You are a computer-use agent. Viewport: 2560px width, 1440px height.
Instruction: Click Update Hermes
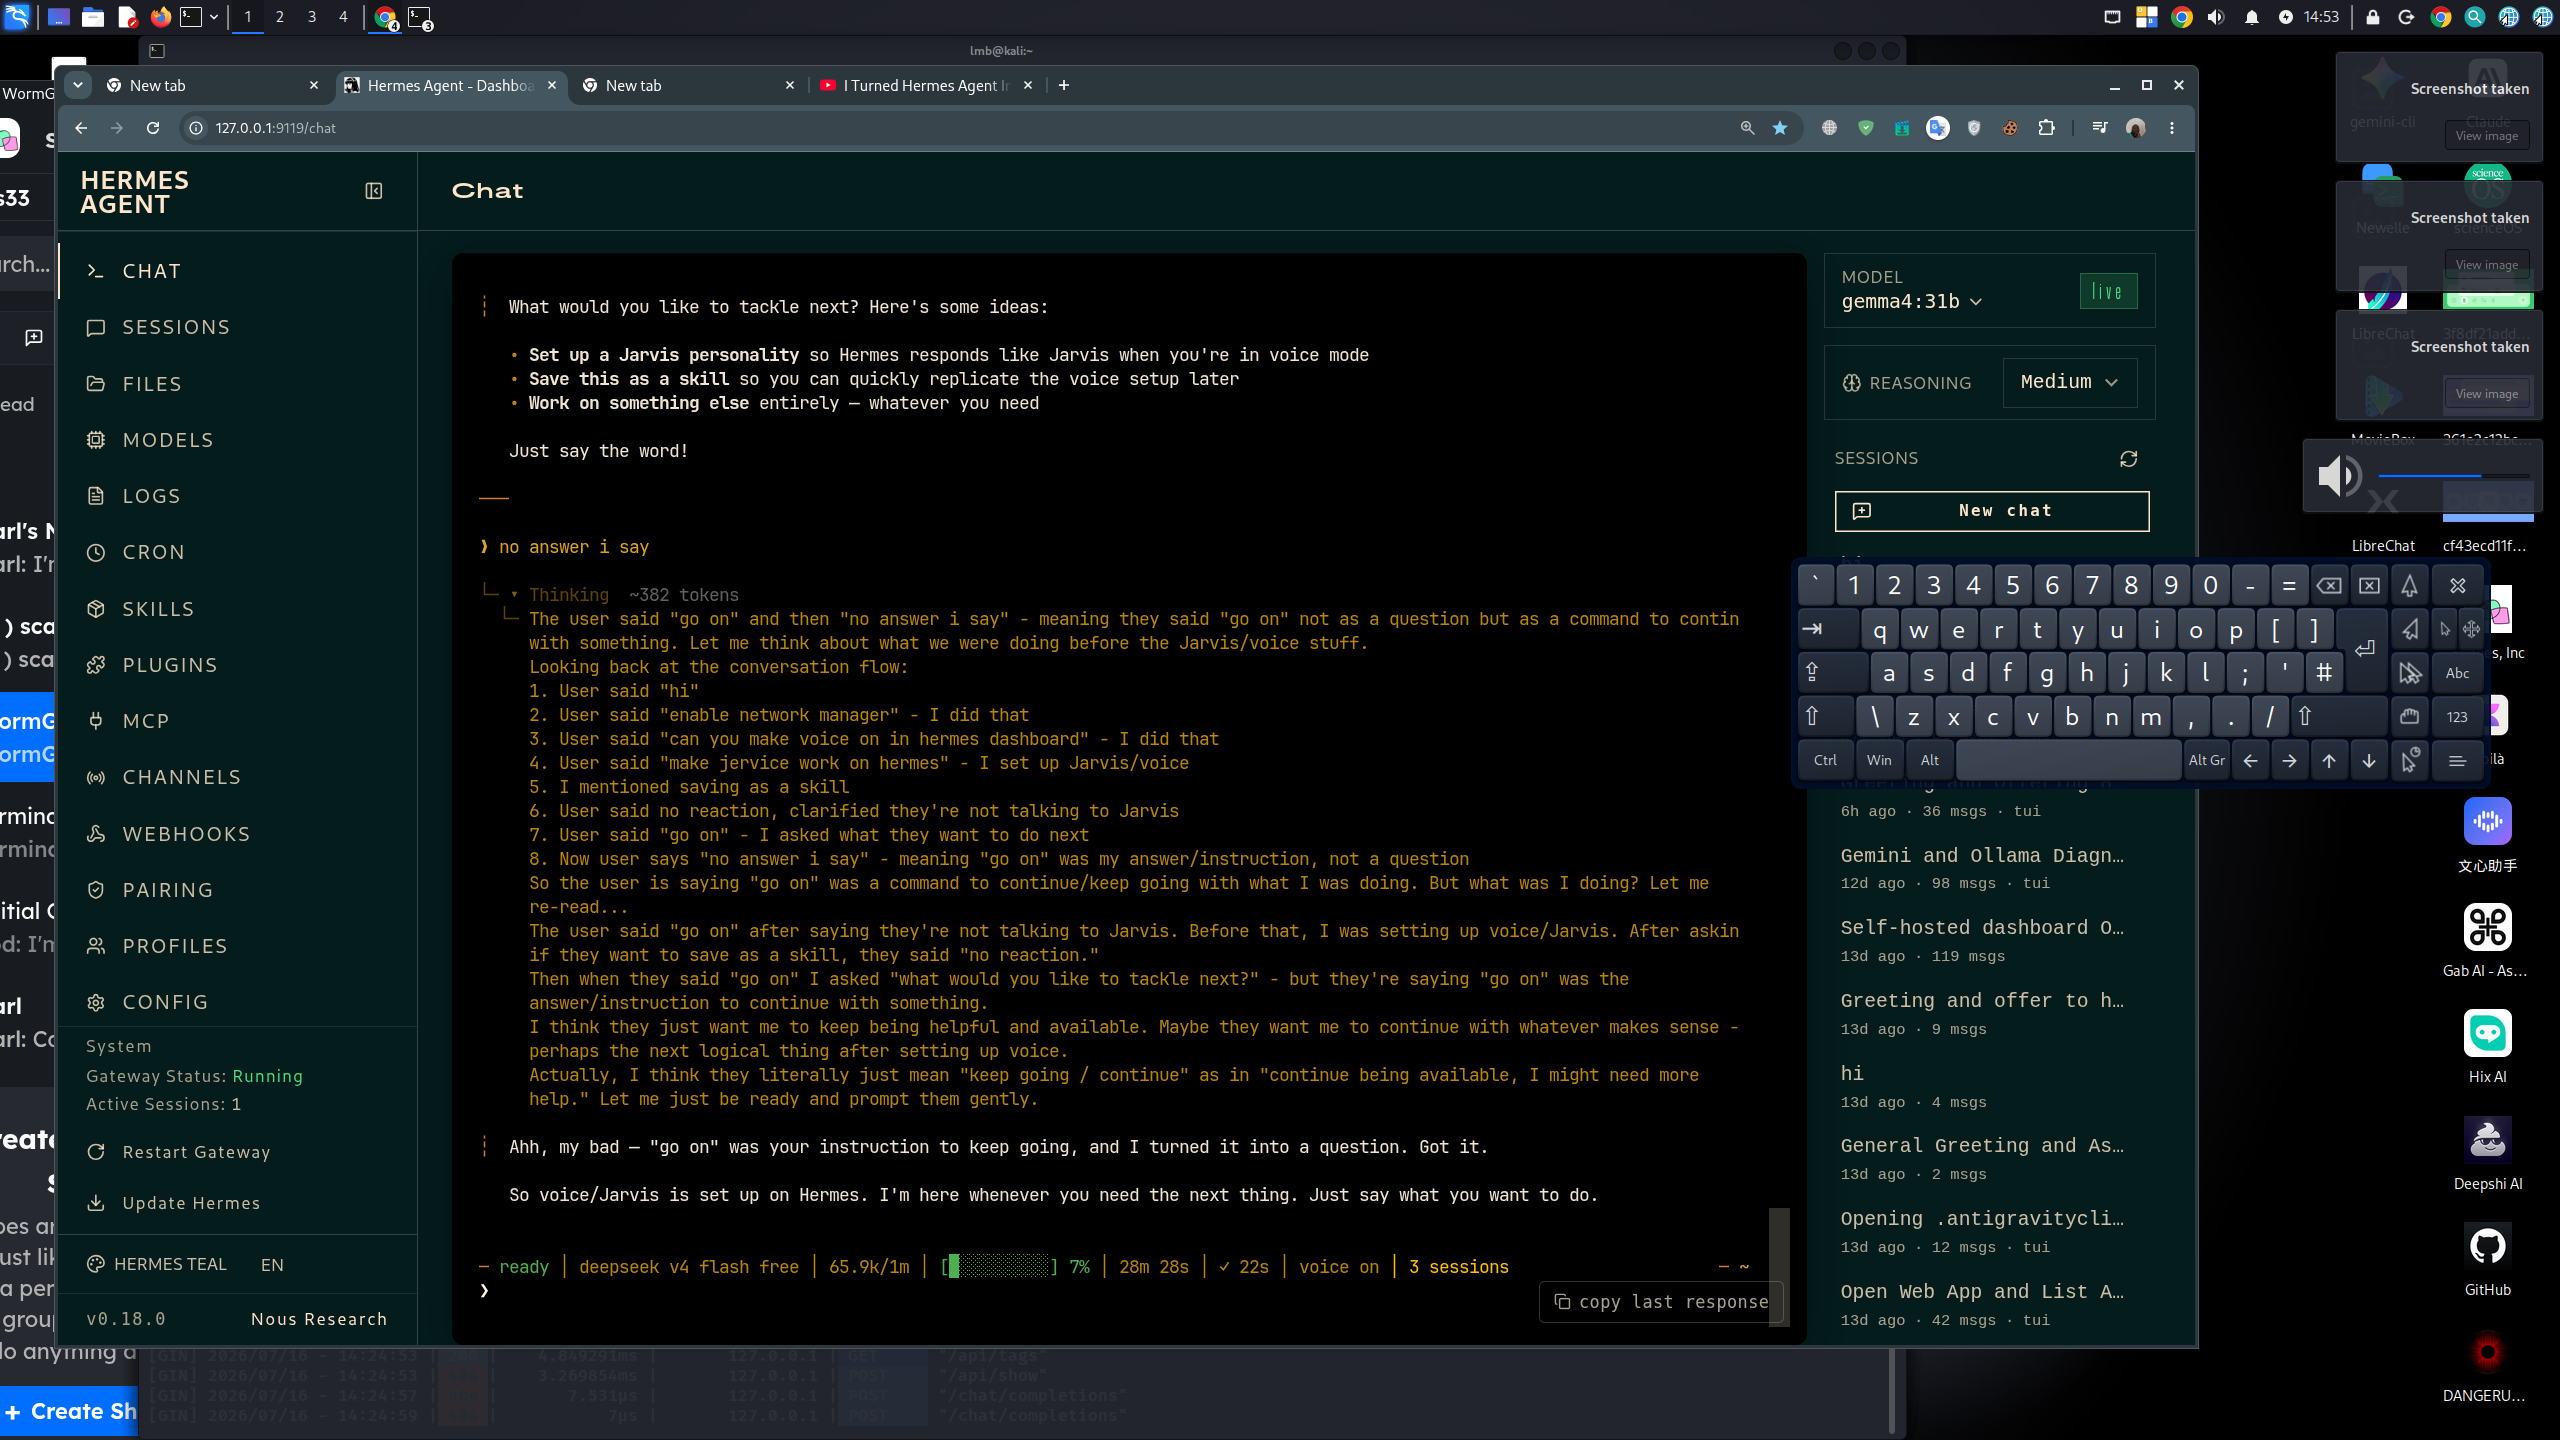[174, 1203]
